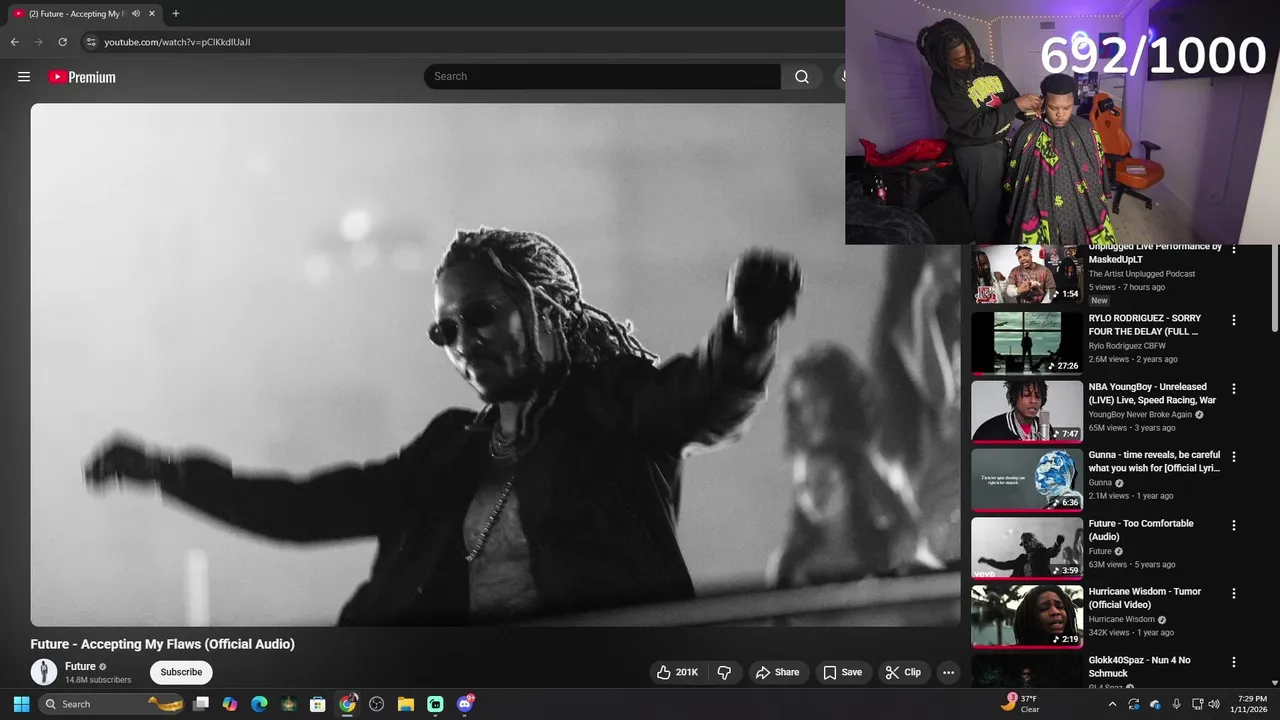Open NBA YoungBoy Unreleased video title
1280x720 pixels.
click(x=1152, y=393)
